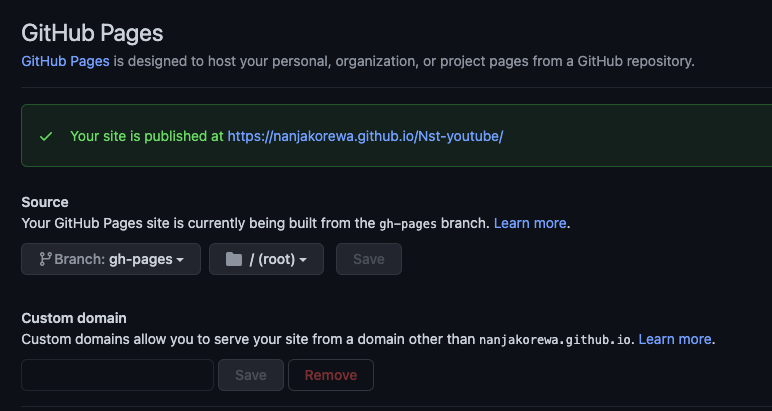Click the Remove custom domain button
Screen dimensions: 772x411
[x=331, y=375]
